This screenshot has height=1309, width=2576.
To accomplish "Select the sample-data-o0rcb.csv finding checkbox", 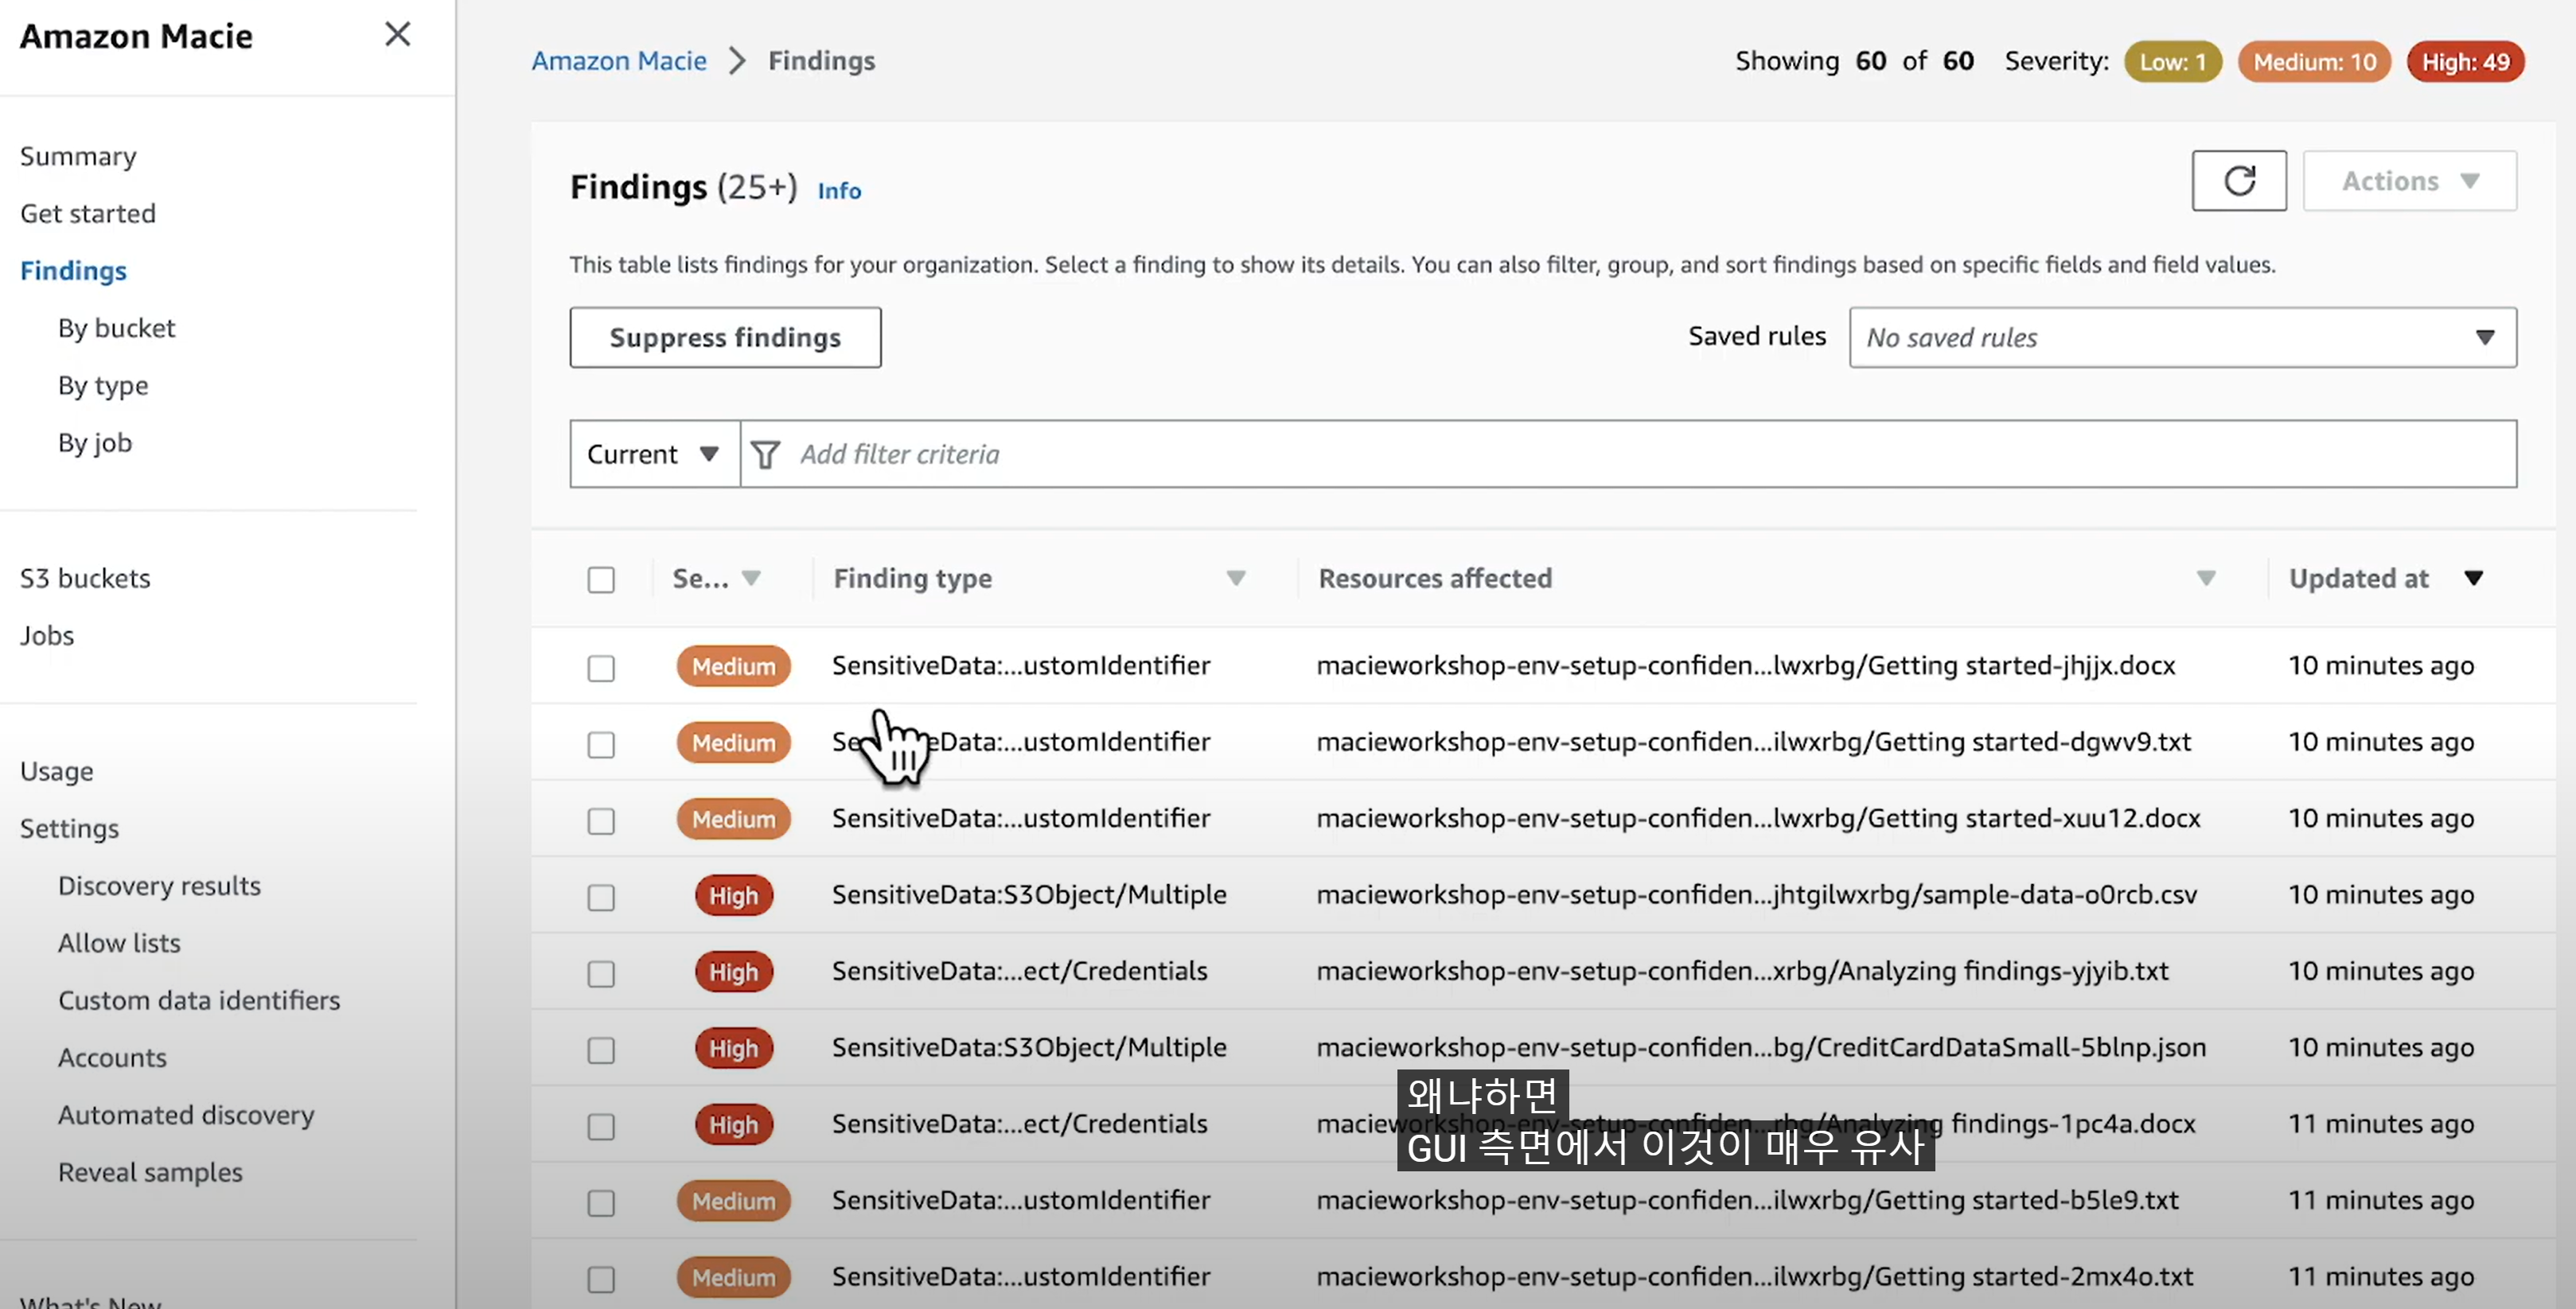I will coord(601,897).
